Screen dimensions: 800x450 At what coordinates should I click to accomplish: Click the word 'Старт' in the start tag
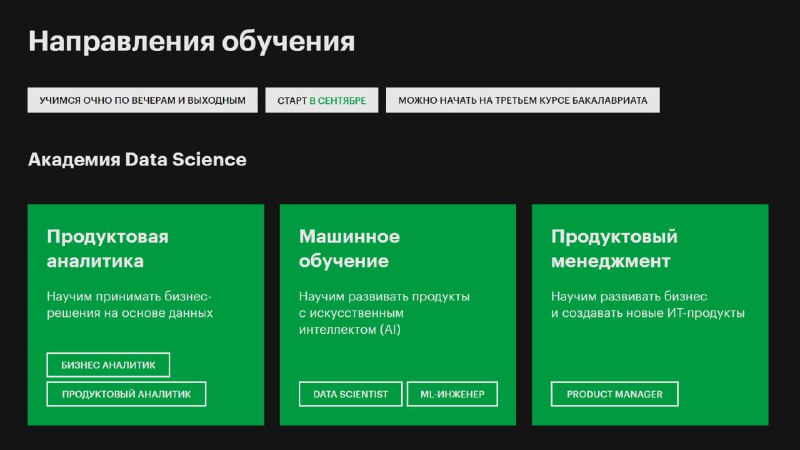291,101
